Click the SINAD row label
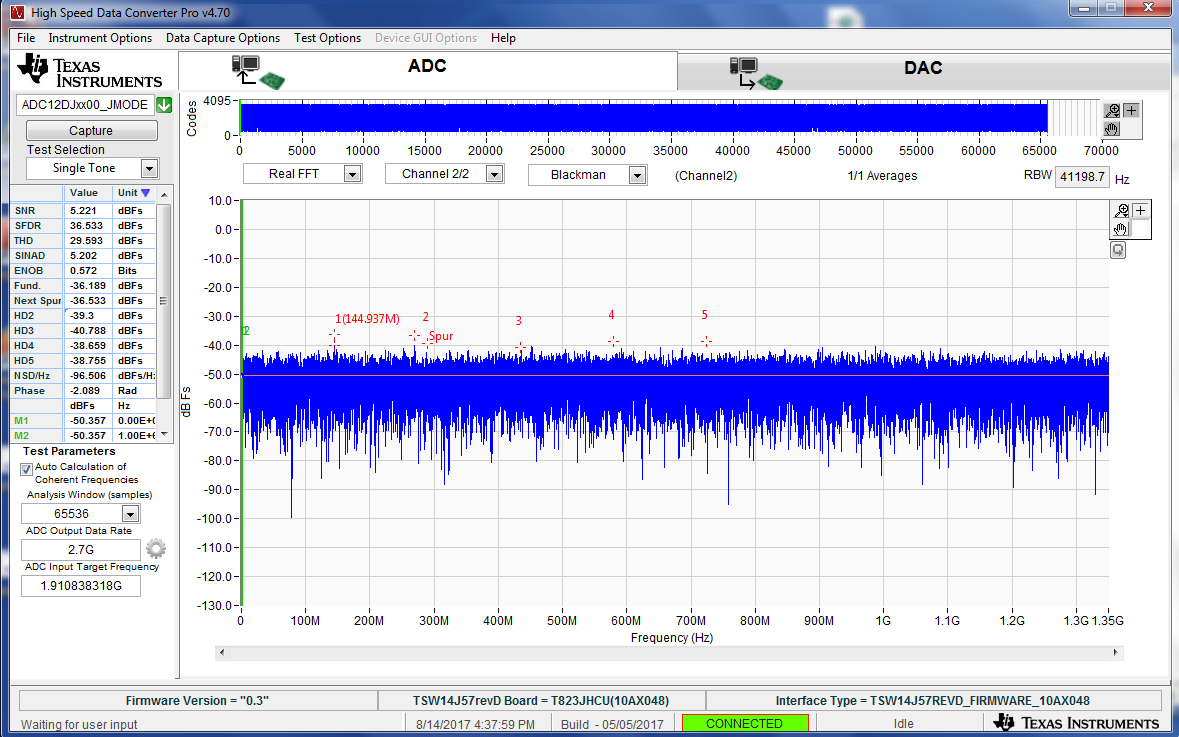Screen dimensions: 1179x737 (29, 256)
